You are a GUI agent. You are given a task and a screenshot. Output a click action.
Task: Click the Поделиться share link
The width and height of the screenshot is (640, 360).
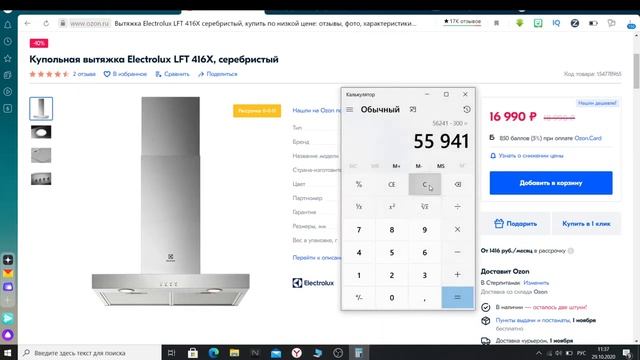coord(218,74)
